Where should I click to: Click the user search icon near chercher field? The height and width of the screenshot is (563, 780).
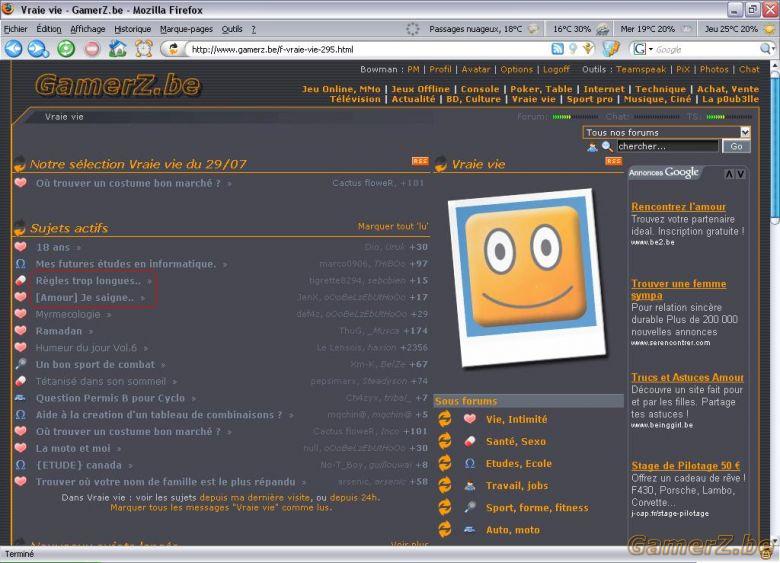pos(592,147)
